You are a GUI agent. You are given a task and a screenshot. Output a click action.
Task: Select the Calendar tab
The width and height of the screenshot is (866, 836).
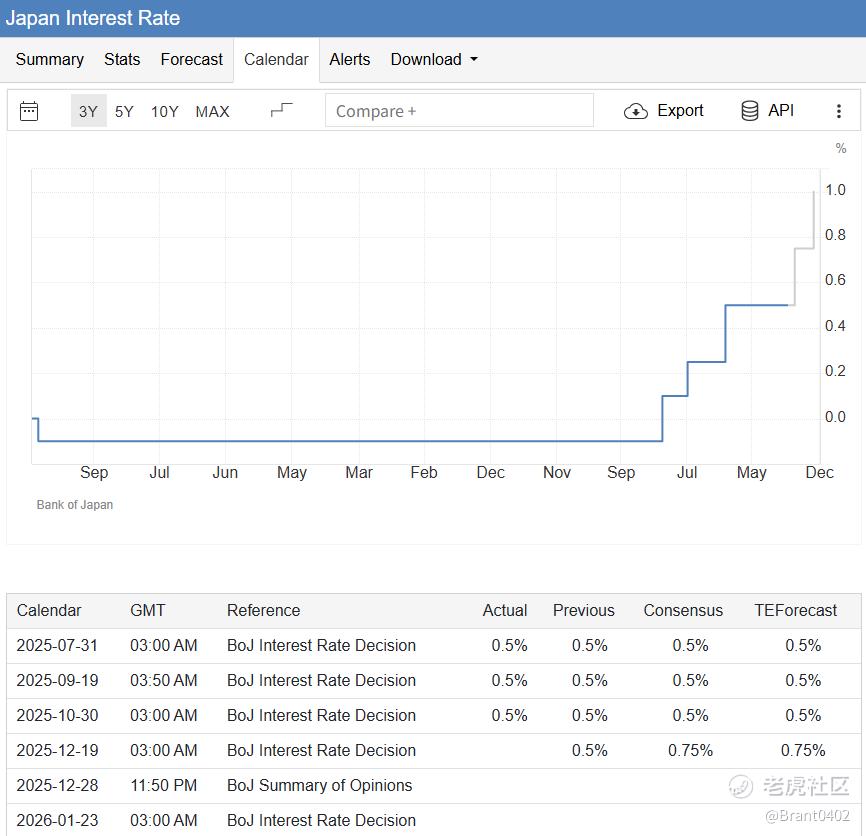276,59
